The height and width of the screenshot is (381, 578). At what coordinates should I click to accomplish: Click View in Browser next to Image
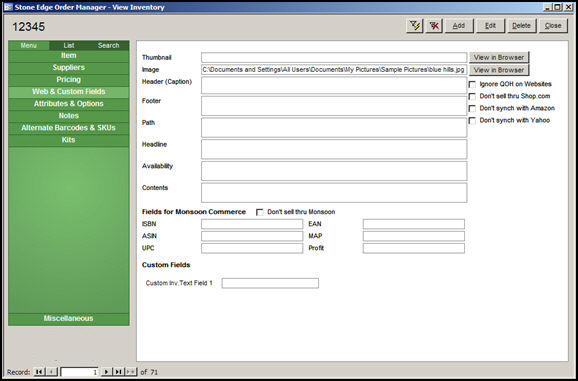click(x=499, y=70)
